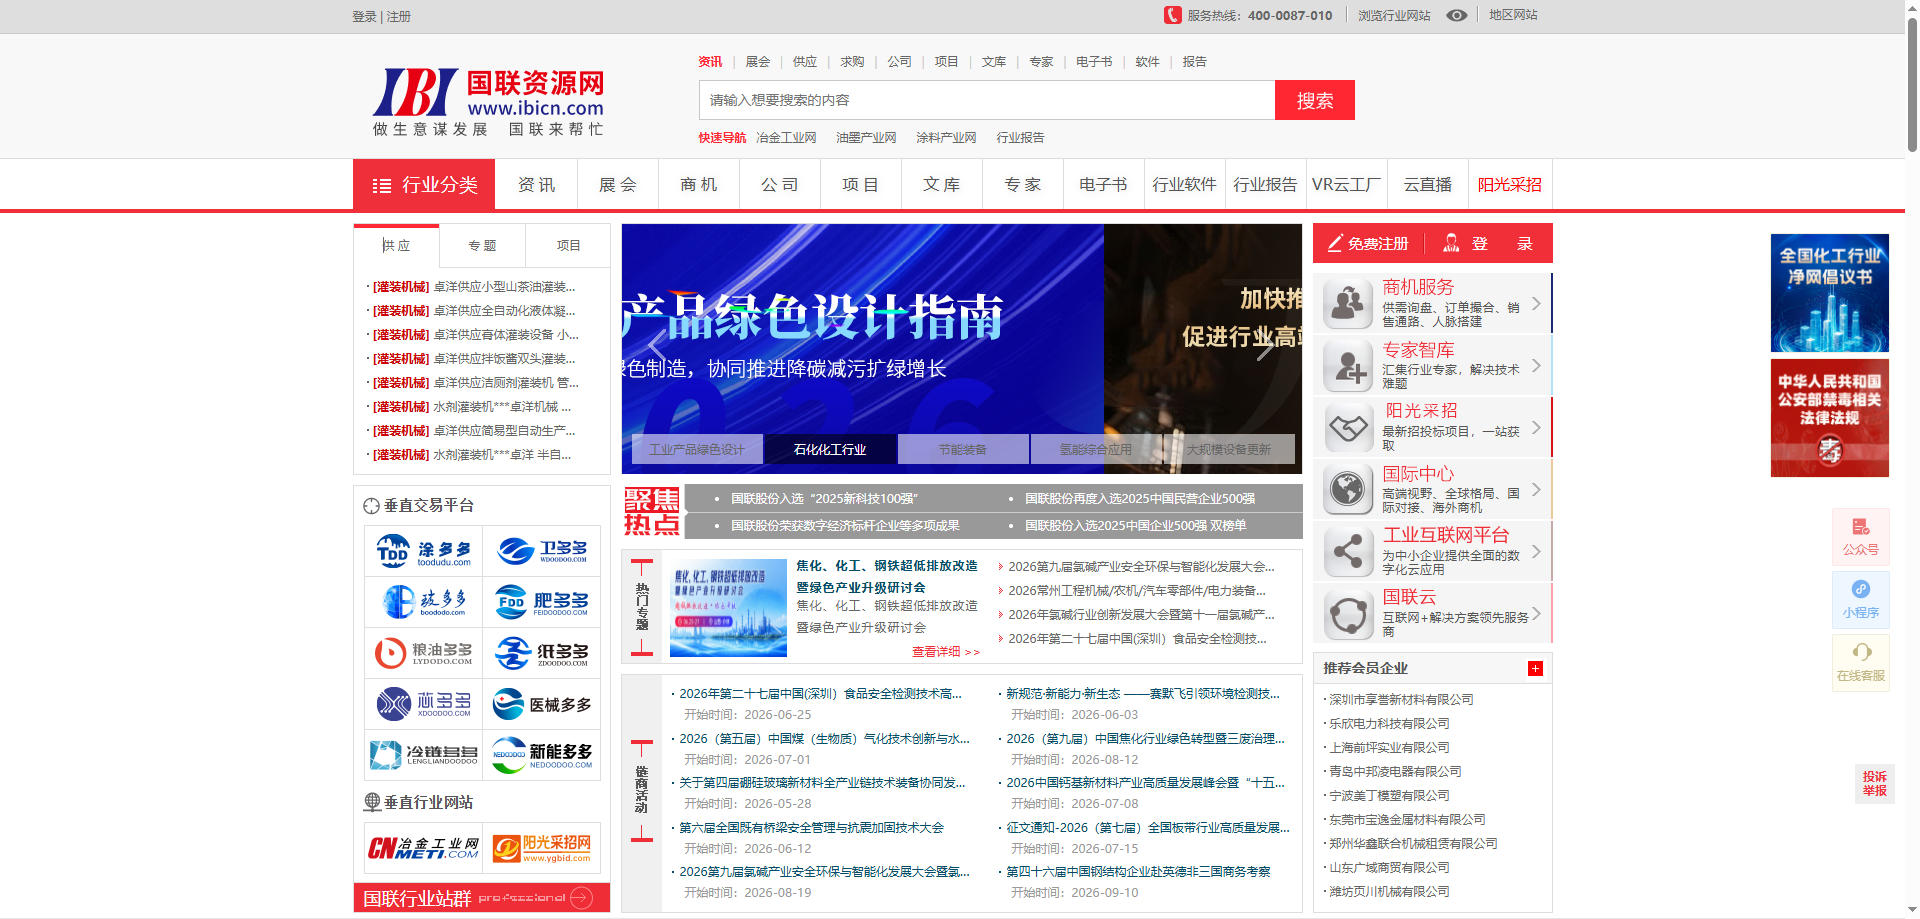The height and width of the screenshot is (919, 1920).
Task: Expand the 商机服务 chevron arrow
Action: click(1536, 303)
